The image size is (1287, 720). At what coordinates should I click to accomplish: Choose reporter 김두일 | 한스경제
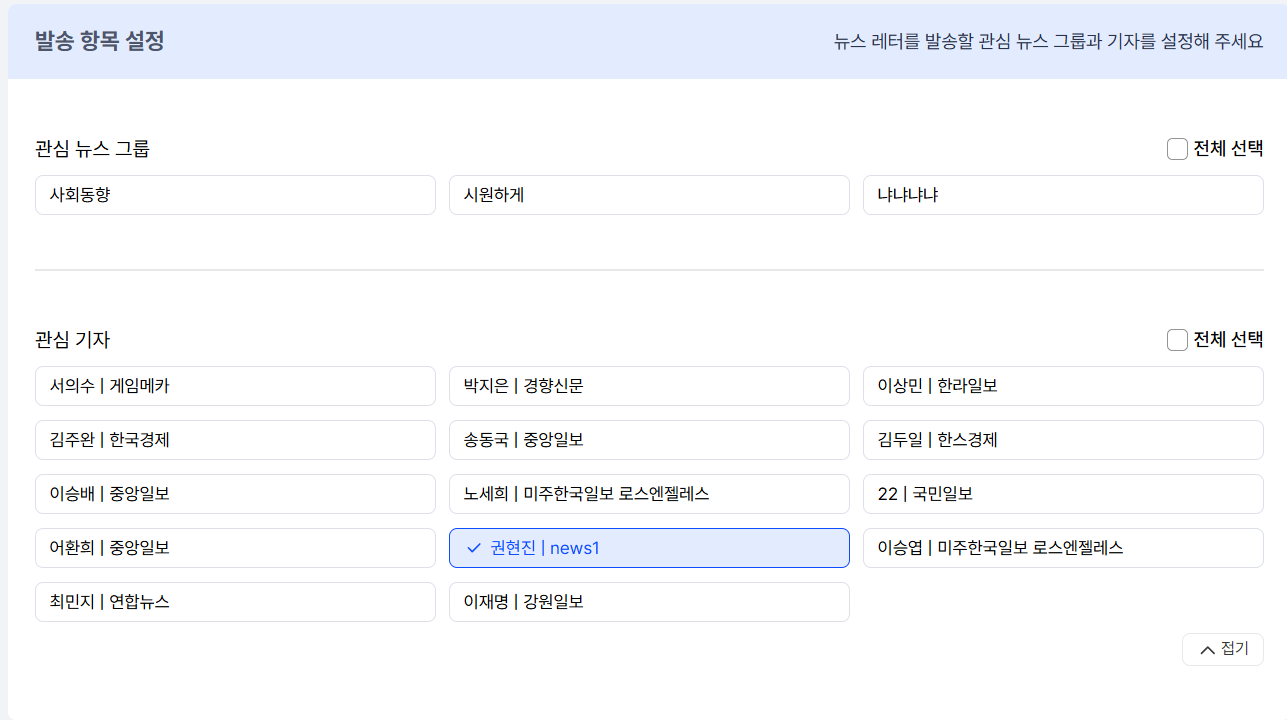1063,440
